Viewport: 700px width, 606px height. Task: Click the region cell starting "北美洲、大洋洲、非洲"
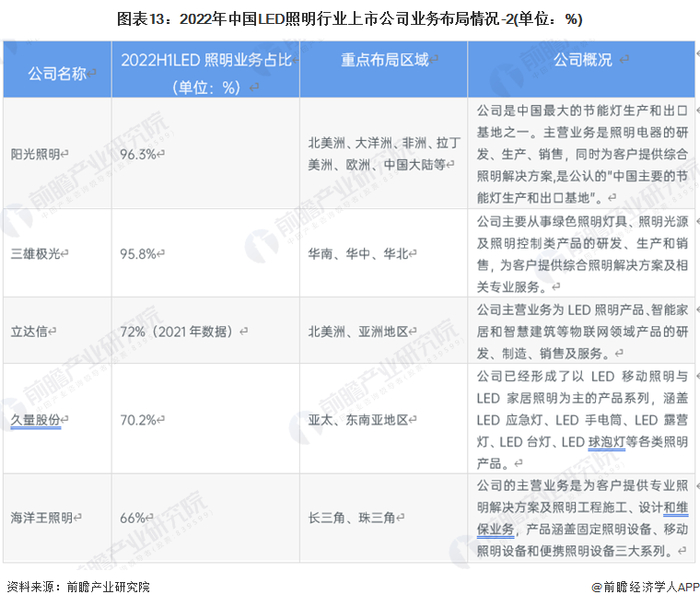click(384, 154)
